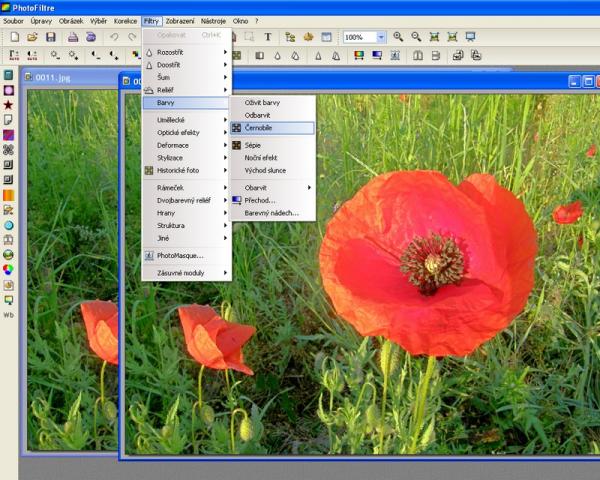Viewport: 600px width, 480px height.
Task: Undo the last action with the curved arrow
Action: [x=114, y=37]
